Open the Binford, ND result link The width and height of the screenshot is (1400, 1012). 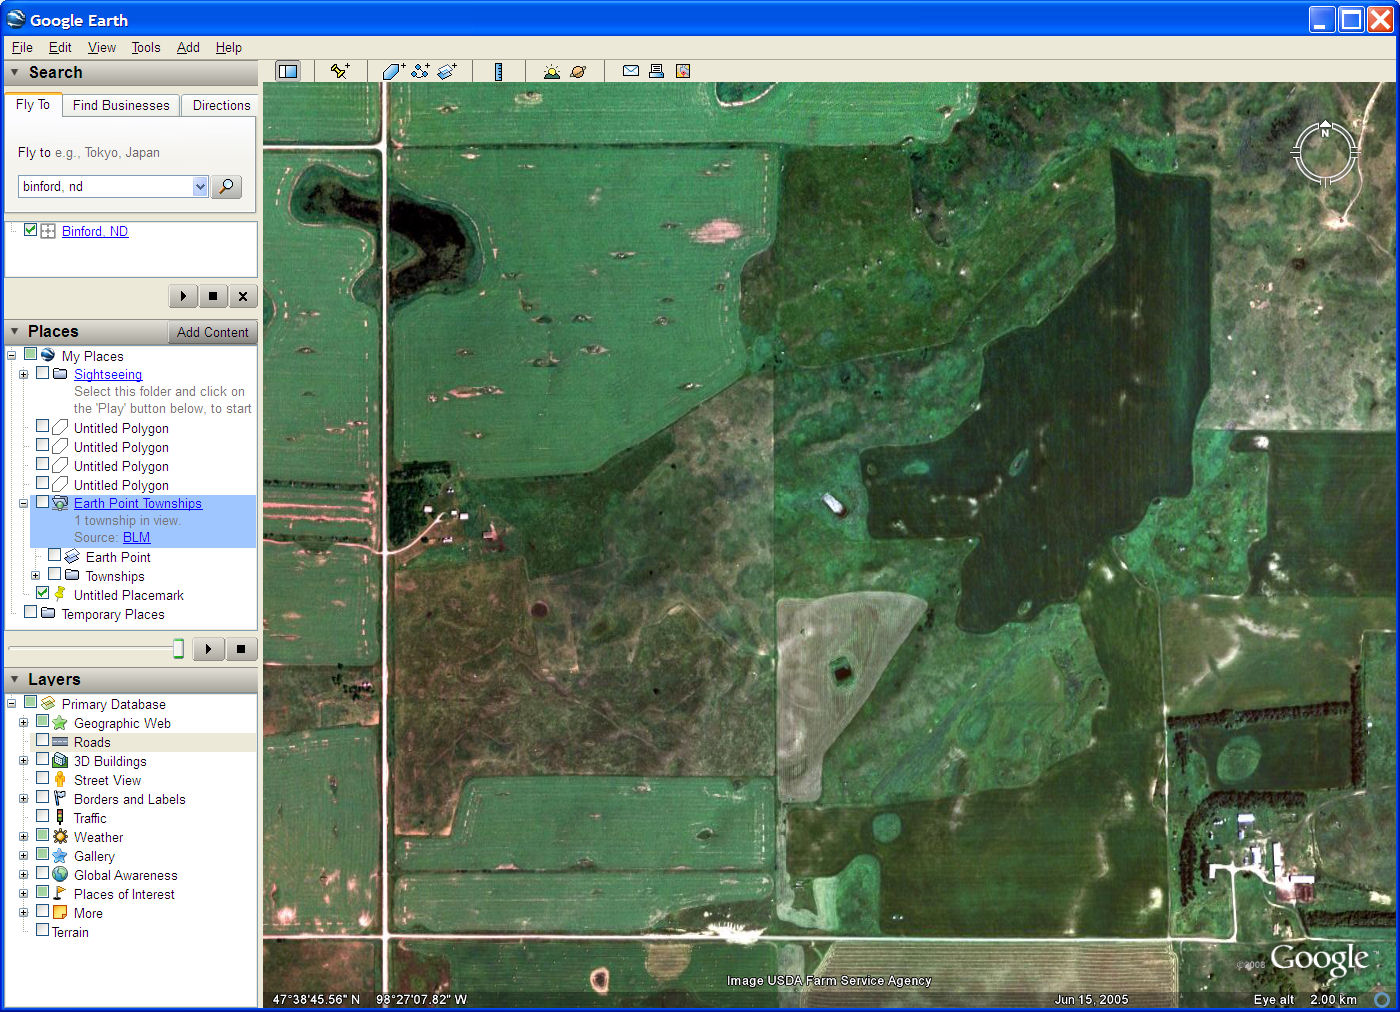coord(95,231)
